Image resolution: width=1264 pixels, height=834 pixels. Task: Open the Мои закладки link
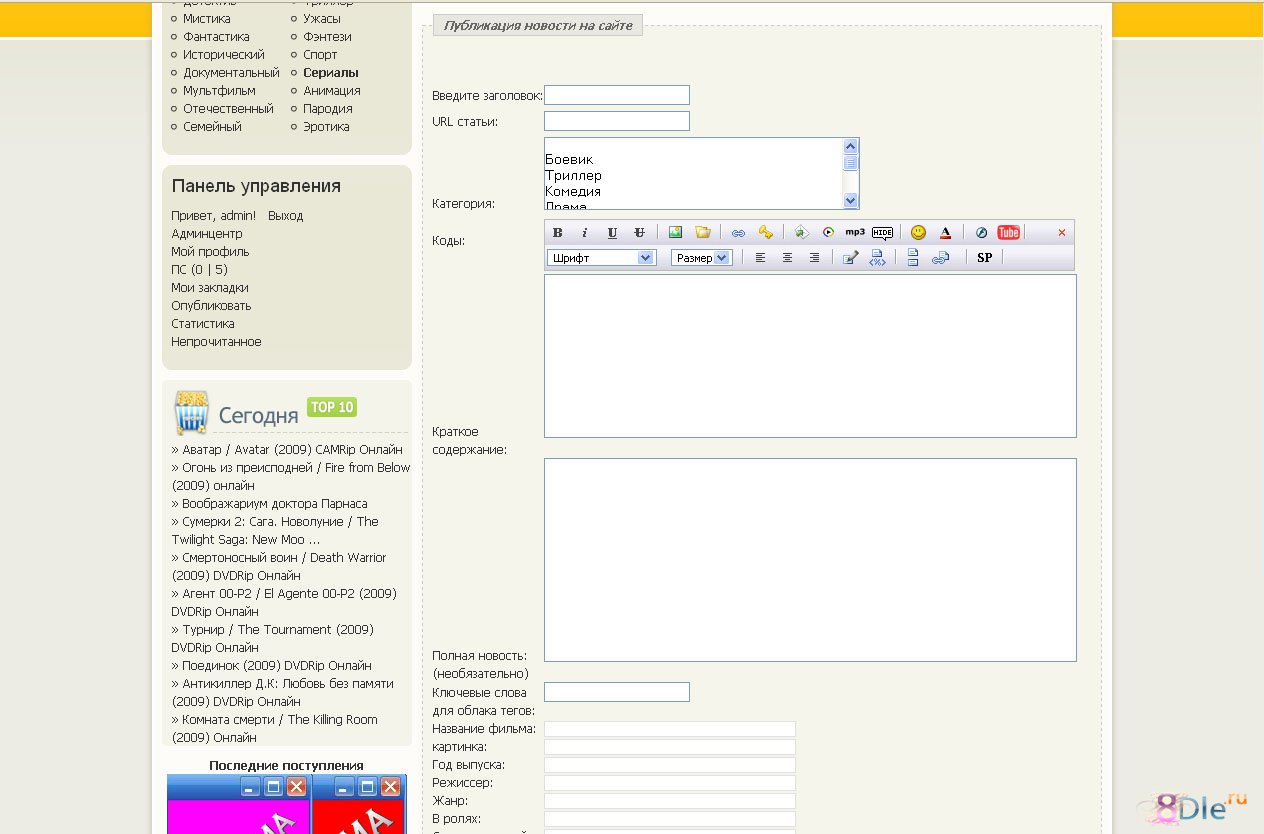pos(210,288)
